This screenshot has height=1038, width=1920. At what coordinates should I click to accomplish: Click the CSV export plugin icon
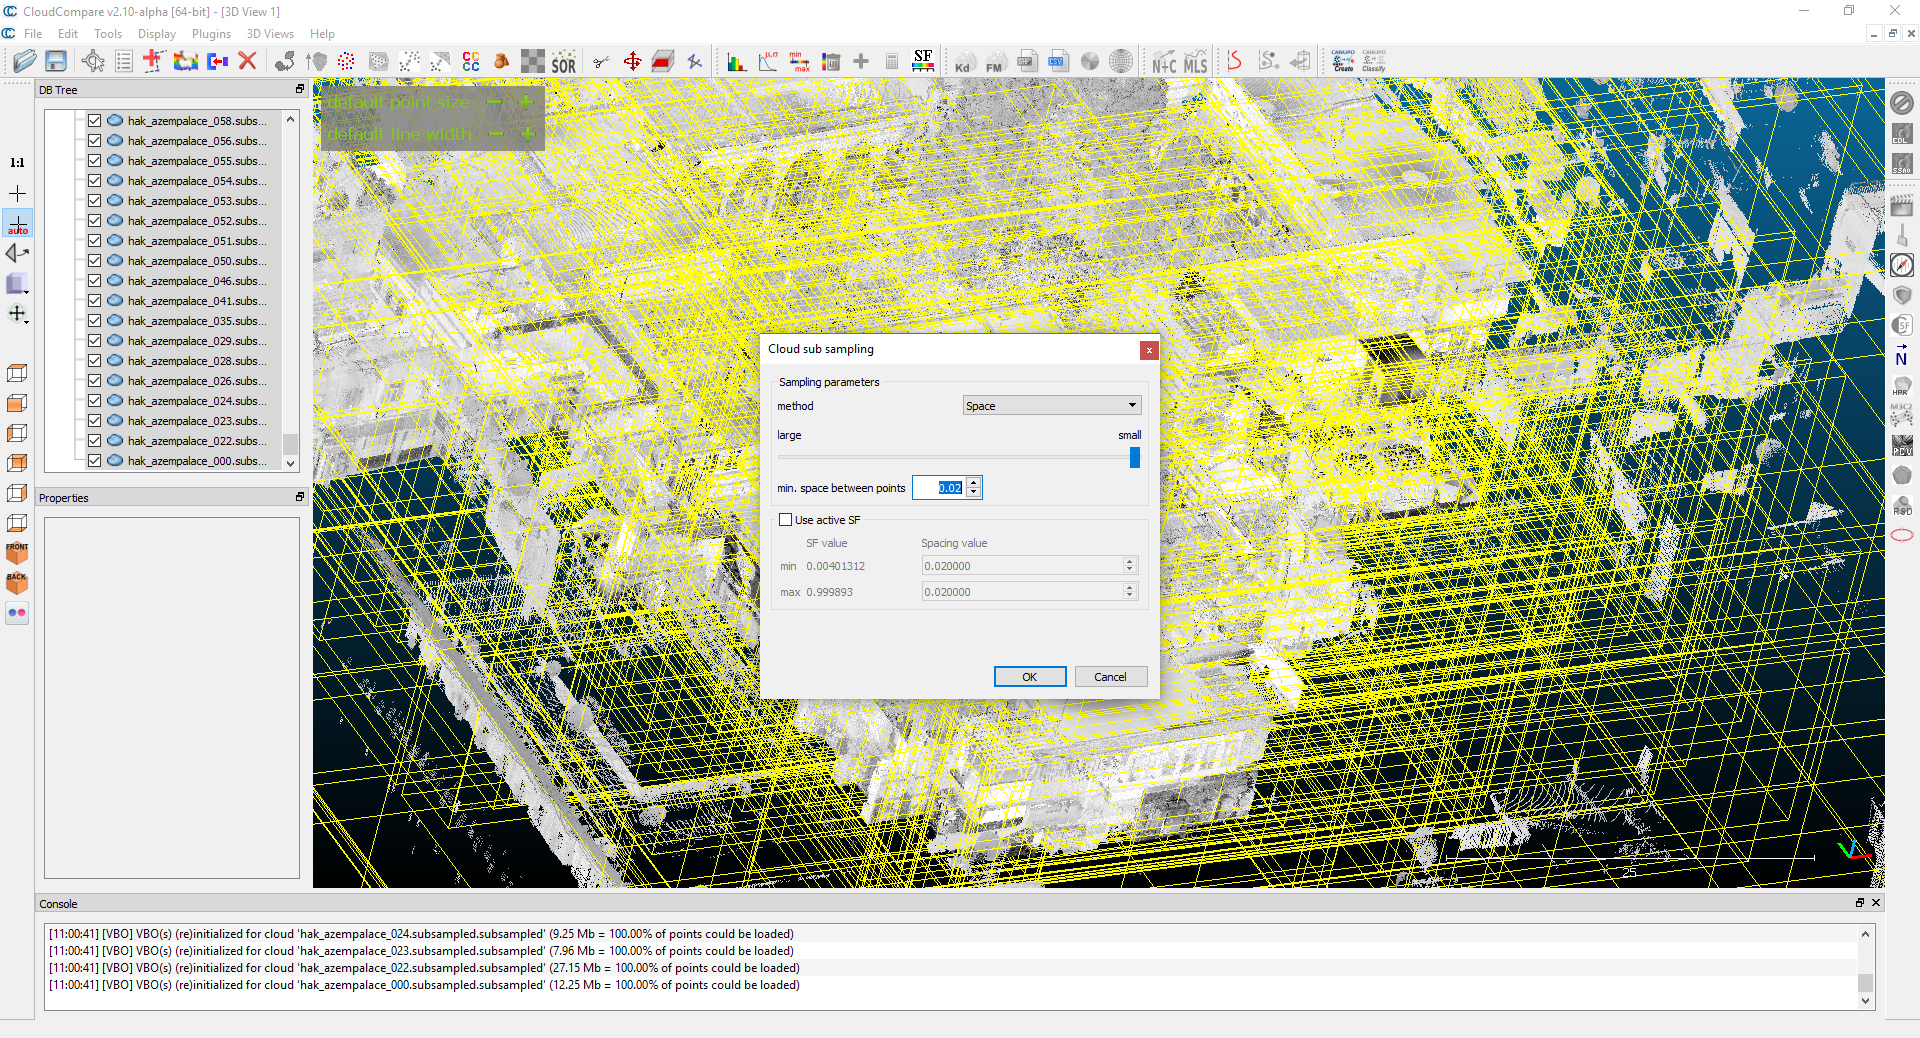[x=1058, y=62]
